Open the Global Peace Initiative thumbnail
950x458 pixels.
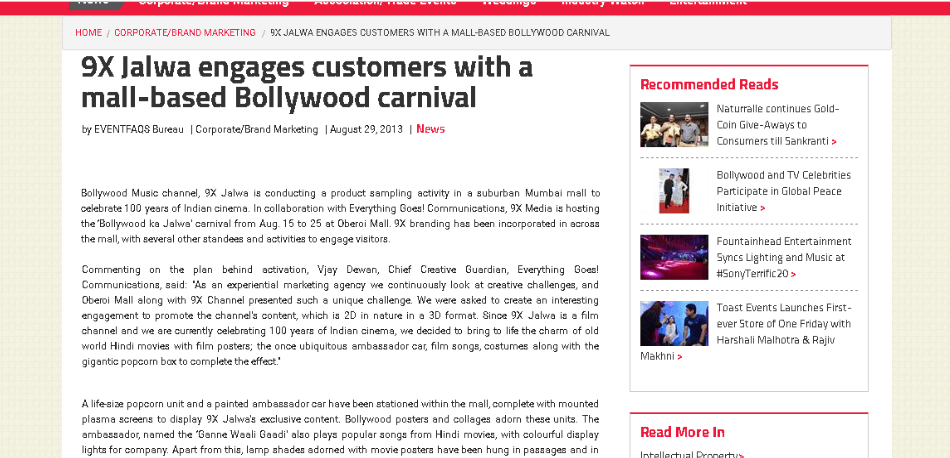coord(674,191)
